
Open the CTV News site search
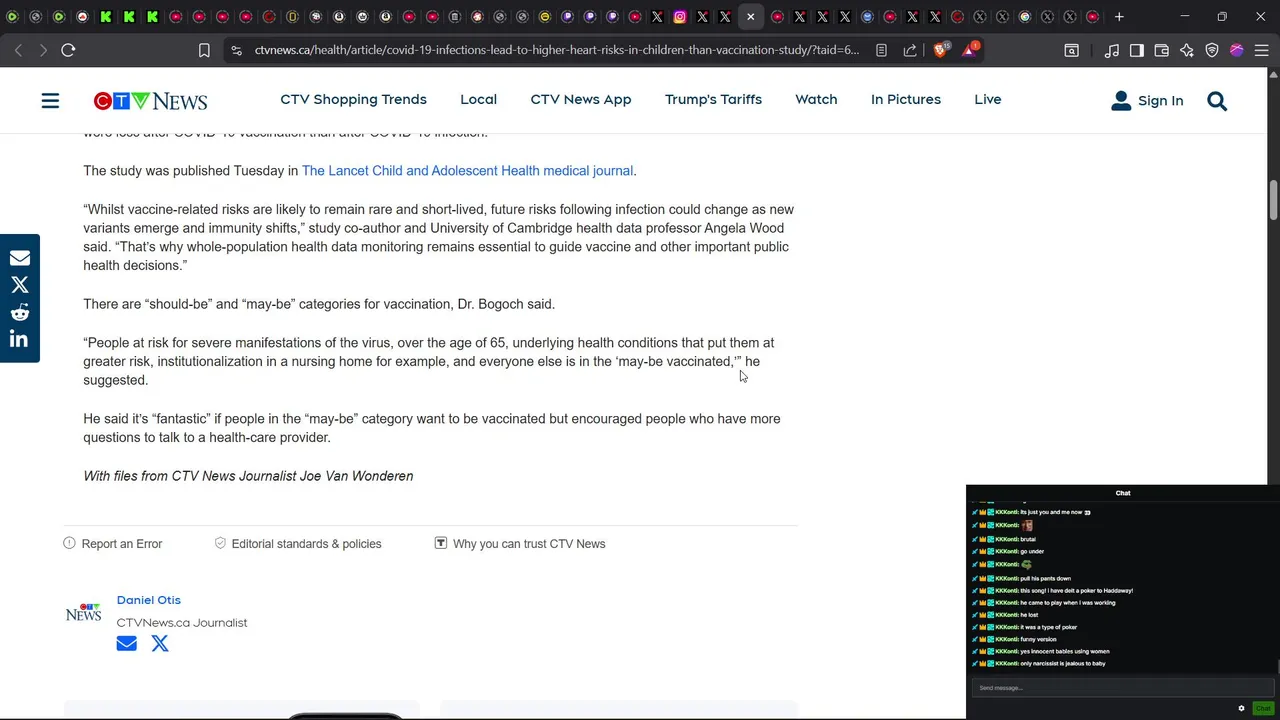coord(1217,101)
